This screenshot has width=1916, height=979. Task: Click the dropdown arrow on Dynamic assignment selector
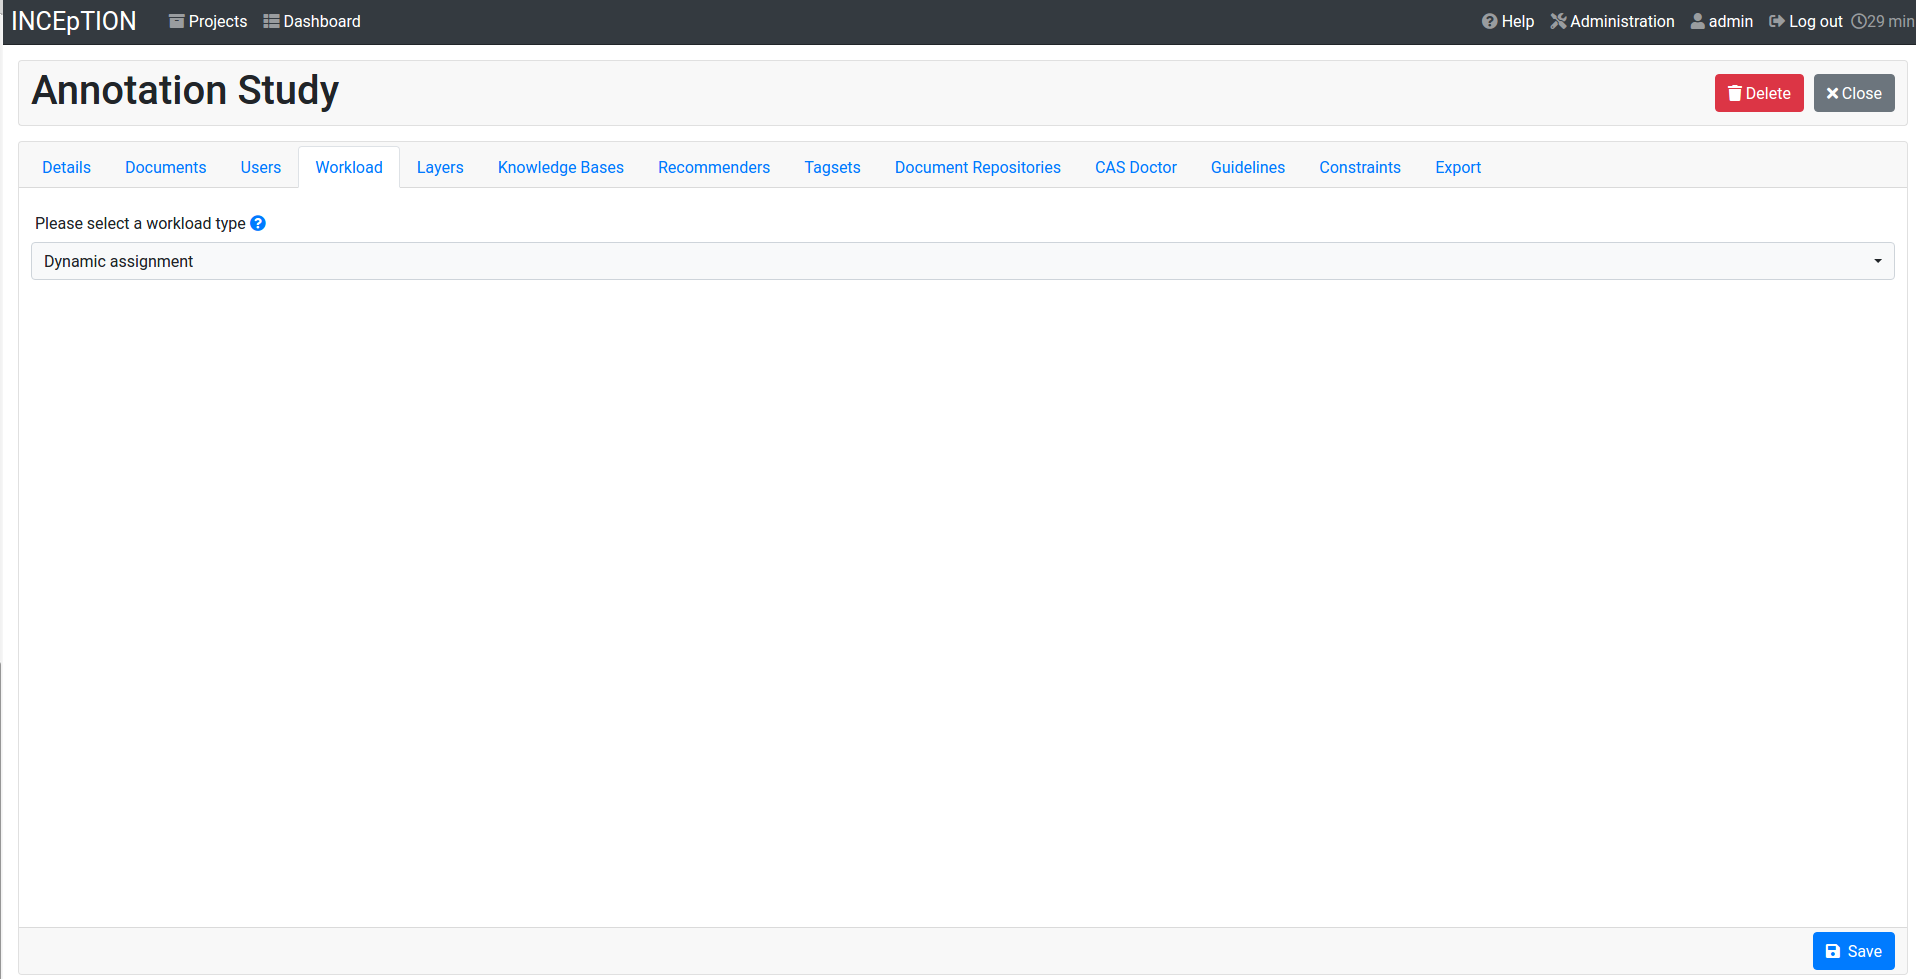[x=1877, y=261]
